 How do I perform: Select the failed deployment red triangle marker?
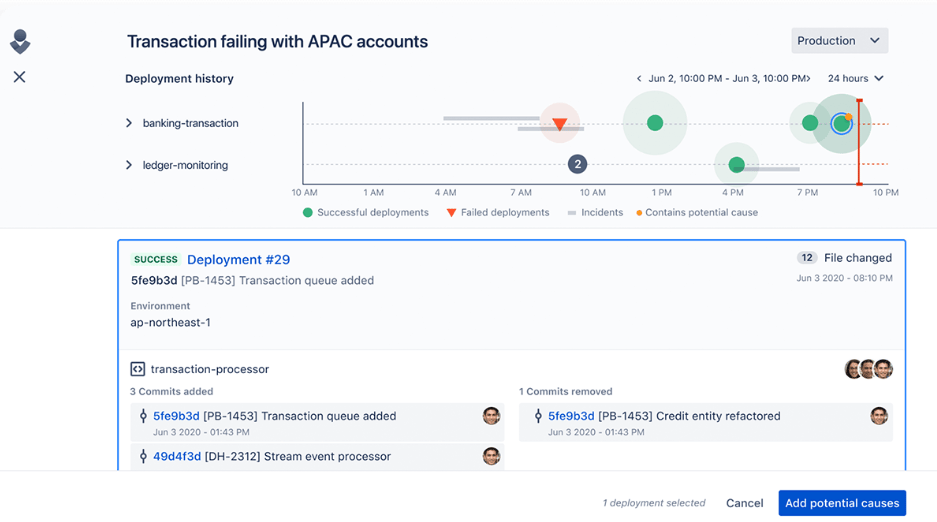[x=559, y=124]
